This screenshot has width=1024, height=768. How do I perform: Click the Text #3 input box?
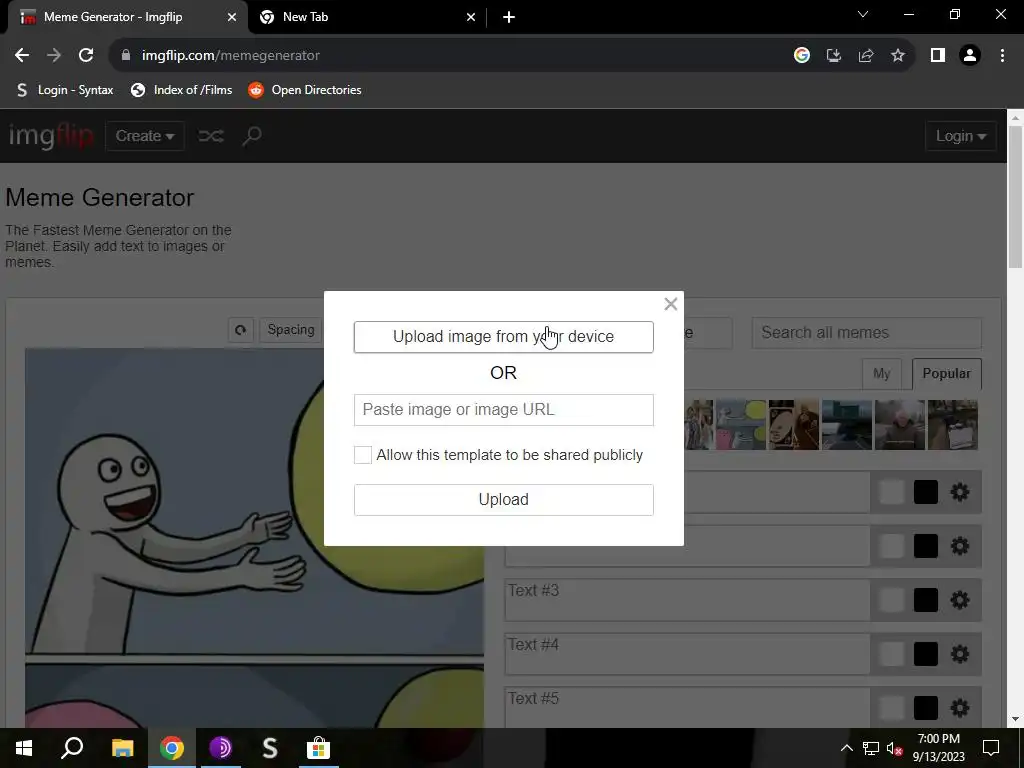[687, 600]
